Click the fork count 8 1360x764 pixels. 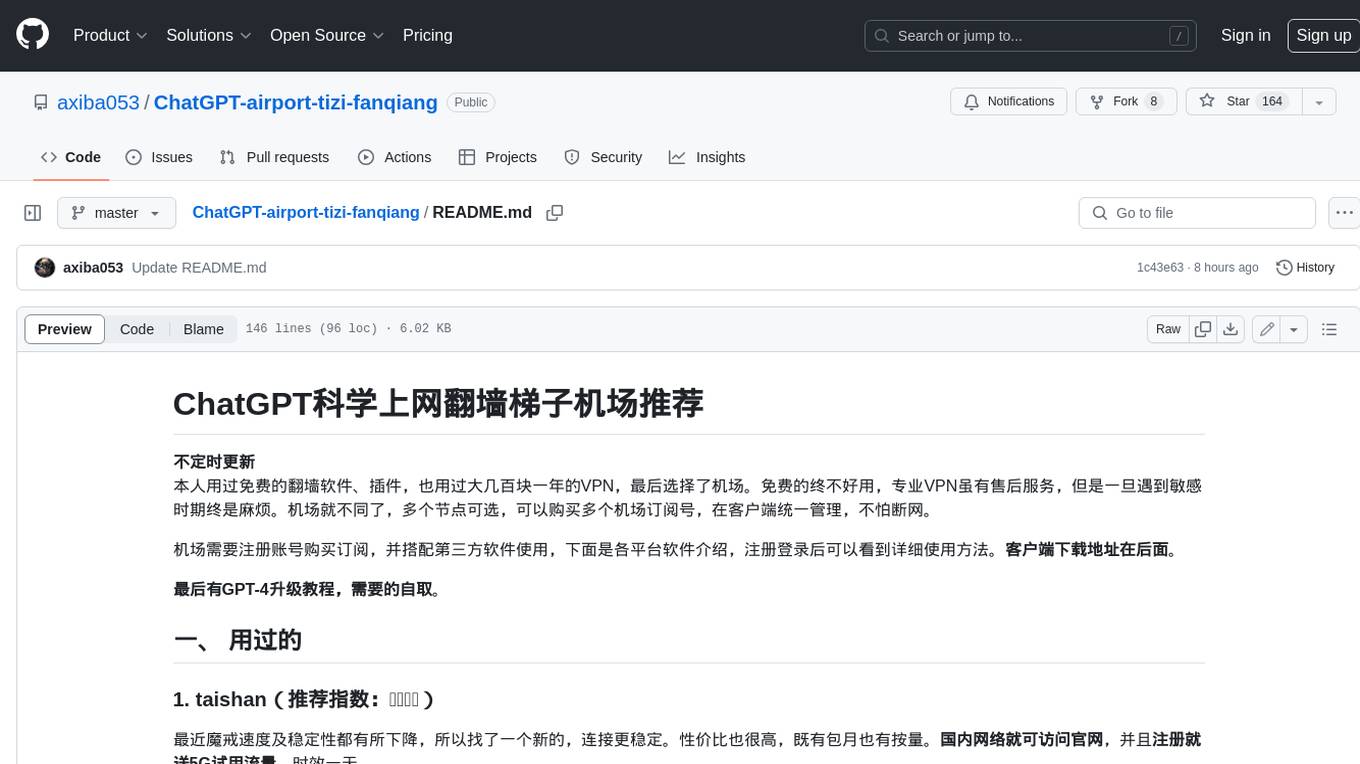[x=1154, y=102]
